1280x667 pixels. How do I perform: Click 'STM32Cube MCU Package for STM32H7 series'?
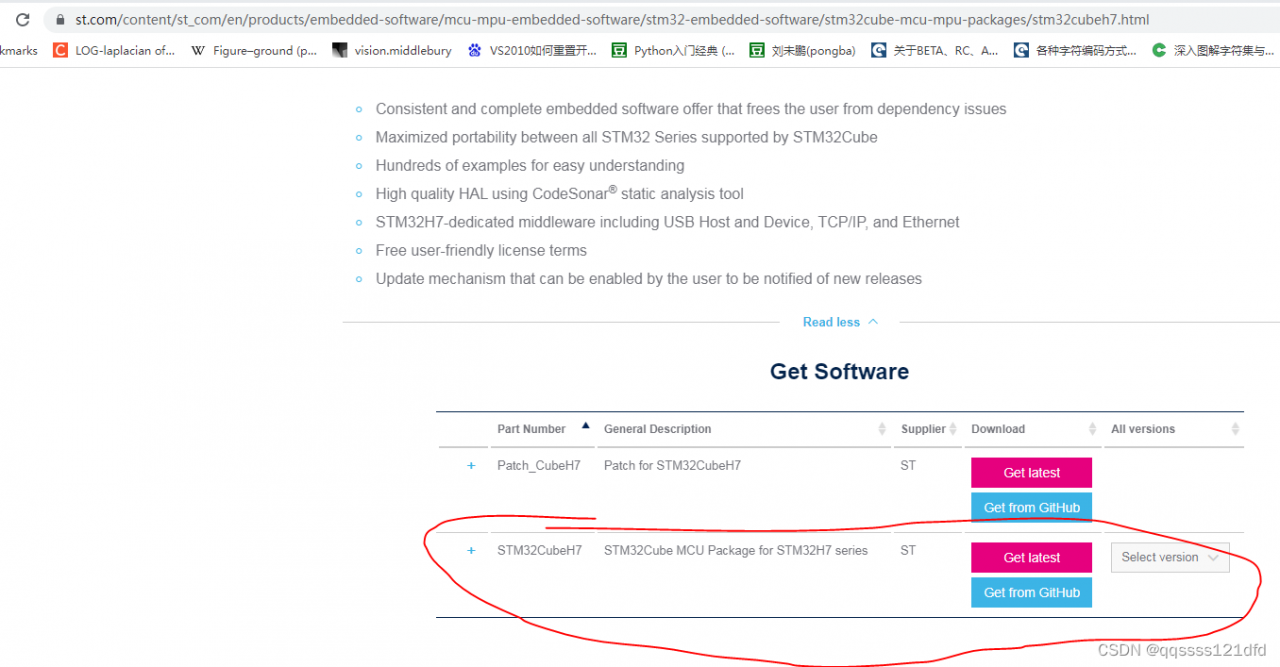click(x=736, y=551)
